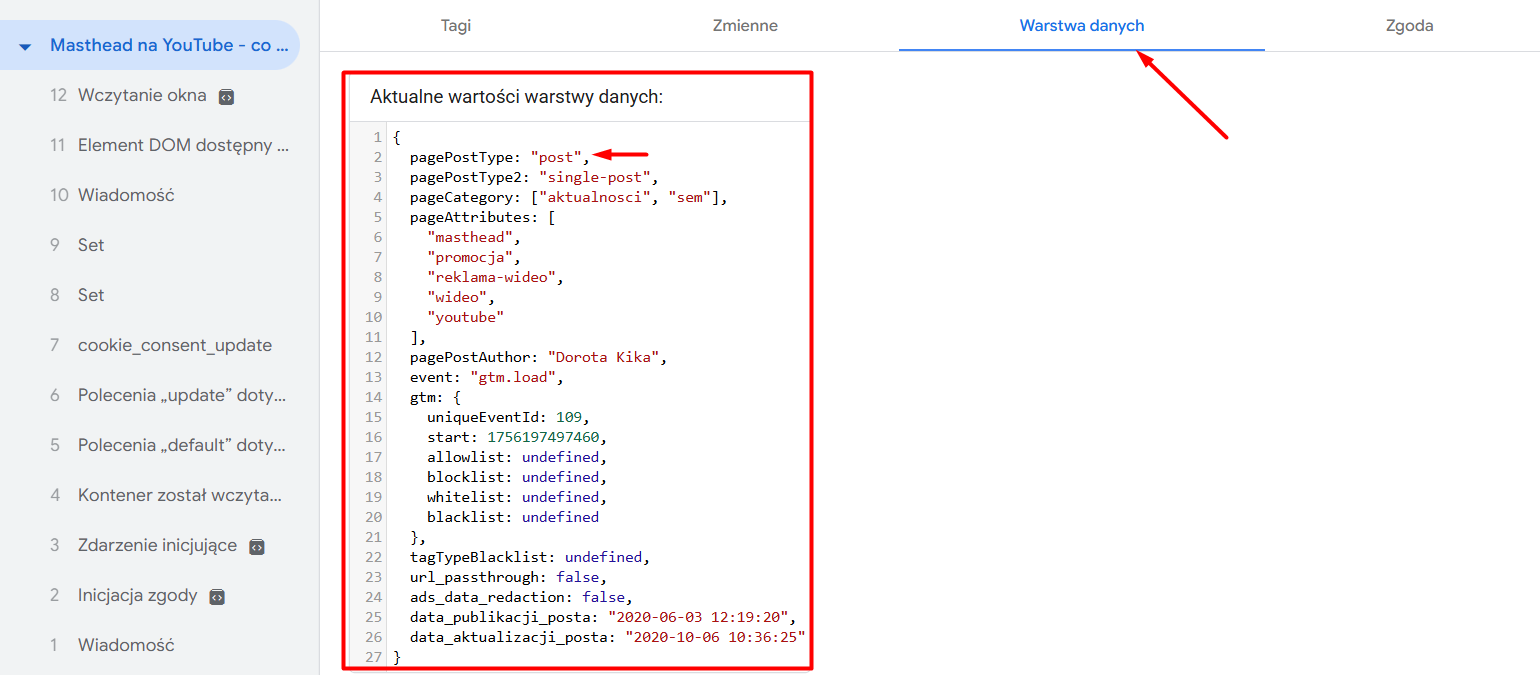Click the code icon beside Inicjacja zgody
This screenshot has height=675, width=1540.
click(x=217, y=597)
